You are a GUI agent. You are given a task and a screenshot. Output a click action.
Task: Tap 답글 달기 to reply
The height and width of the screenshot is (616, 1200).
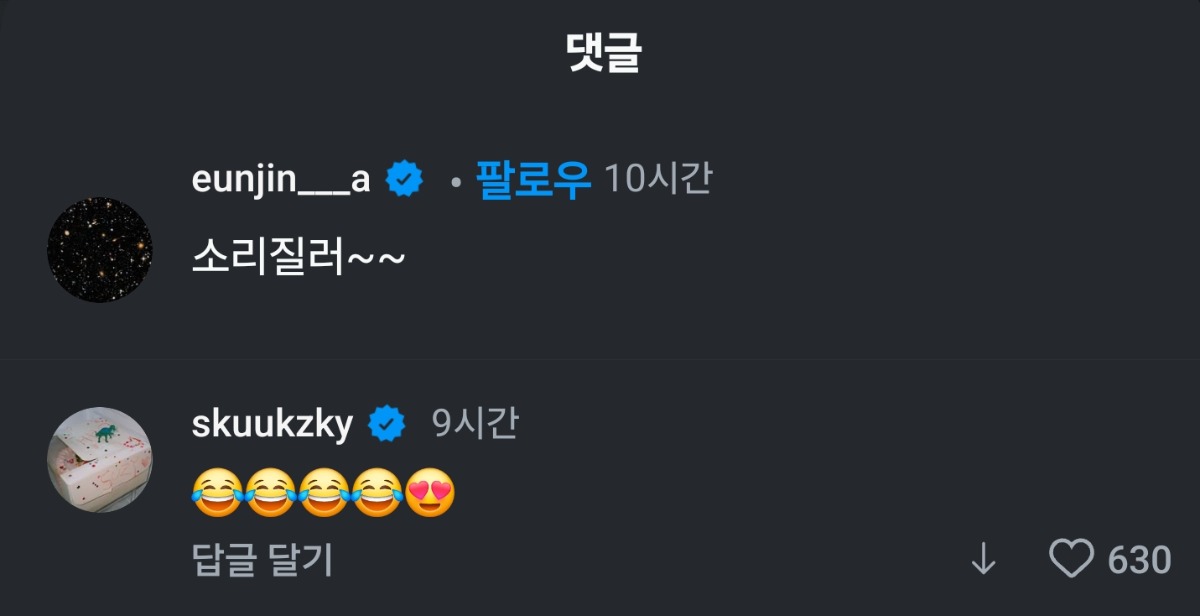click(x=262, y=560)
